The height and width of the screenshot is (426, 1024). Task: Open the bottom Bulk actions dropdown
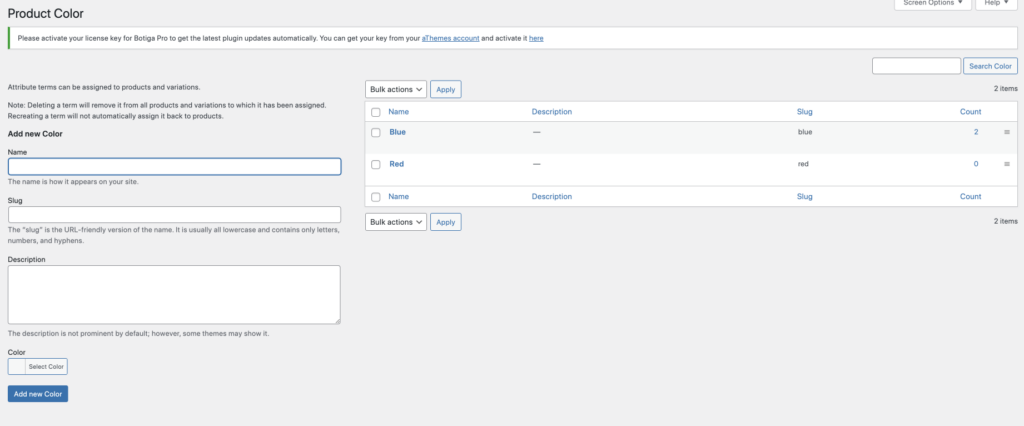[396, 222]
